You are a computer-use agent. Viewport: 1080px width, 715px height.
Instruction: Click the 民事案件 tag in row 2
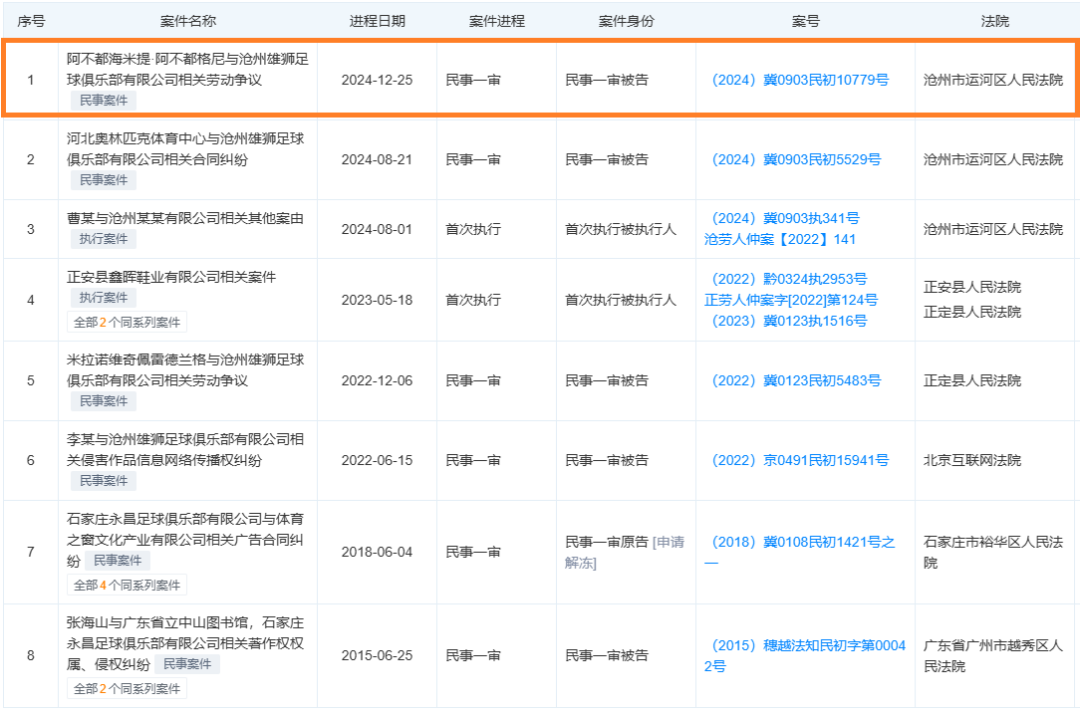103,180
